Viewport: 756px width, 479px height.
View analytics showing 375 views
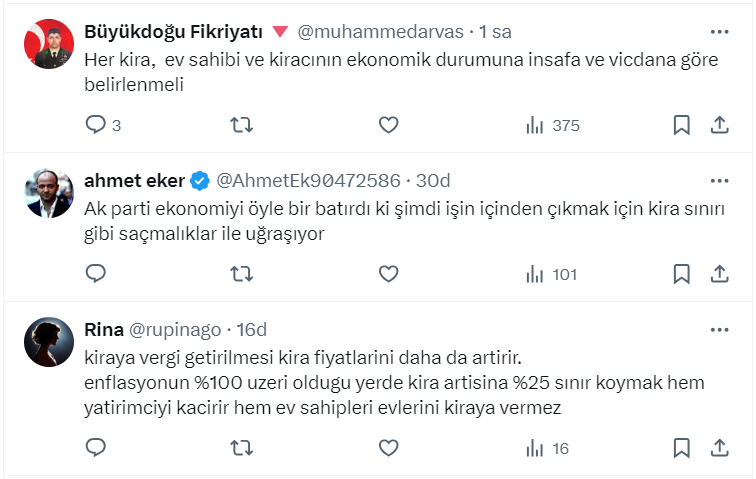(552, 125)
